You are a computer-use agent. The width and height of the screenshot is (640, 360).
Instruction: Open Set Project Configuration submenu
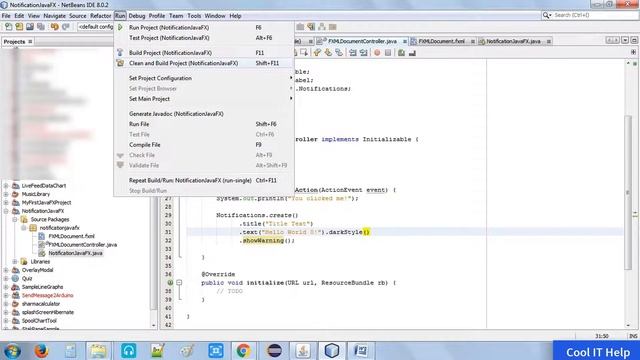point(203,78)
